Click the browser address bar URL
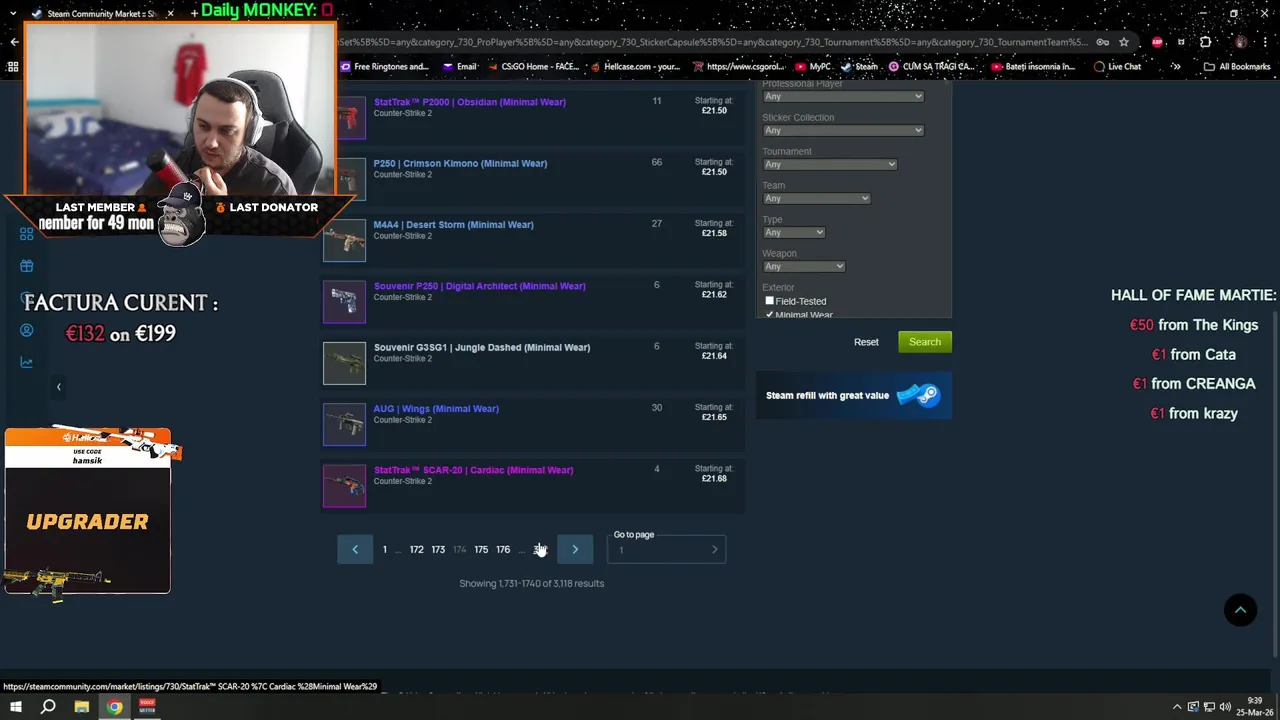The image size is (1280, 720). click(x=714, y=42)
